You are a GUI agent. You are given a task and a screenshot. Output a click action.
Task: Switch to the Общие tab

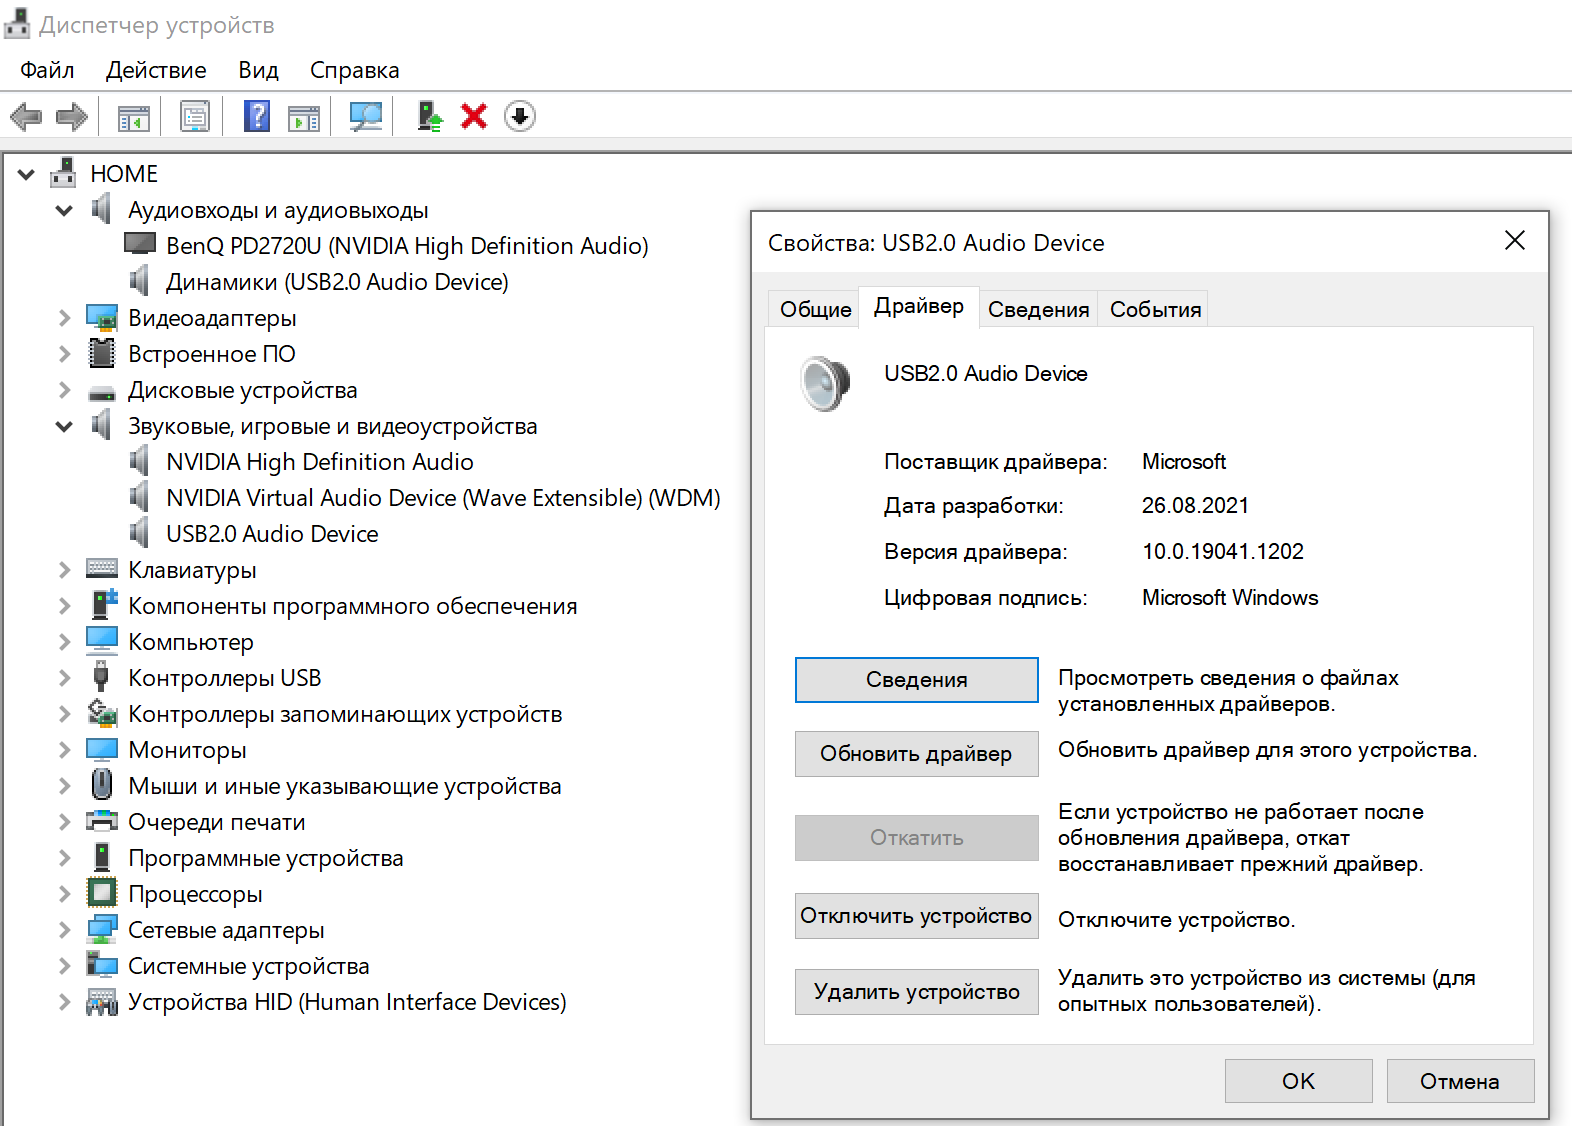(x=816, y=309)
